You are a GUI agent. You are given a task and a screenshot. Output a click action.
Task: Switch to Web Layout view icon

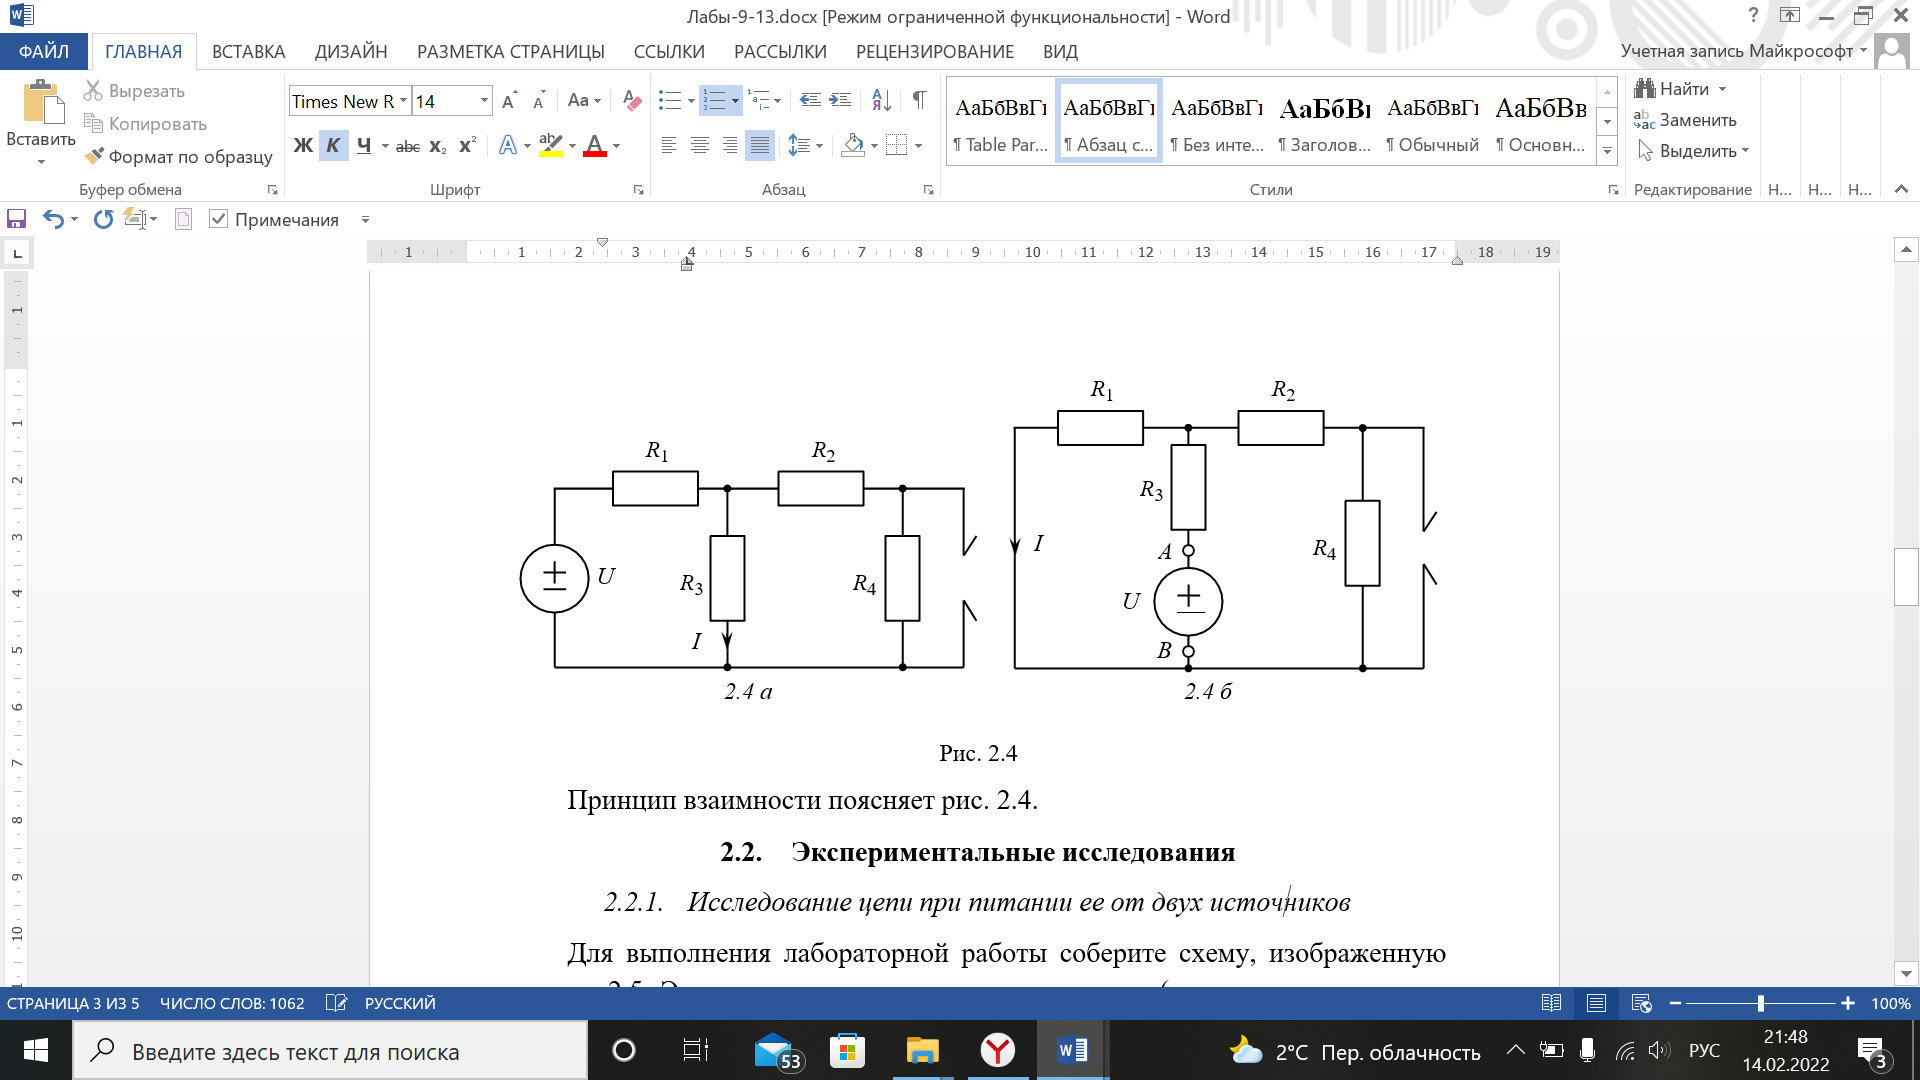[1641, 1003]
